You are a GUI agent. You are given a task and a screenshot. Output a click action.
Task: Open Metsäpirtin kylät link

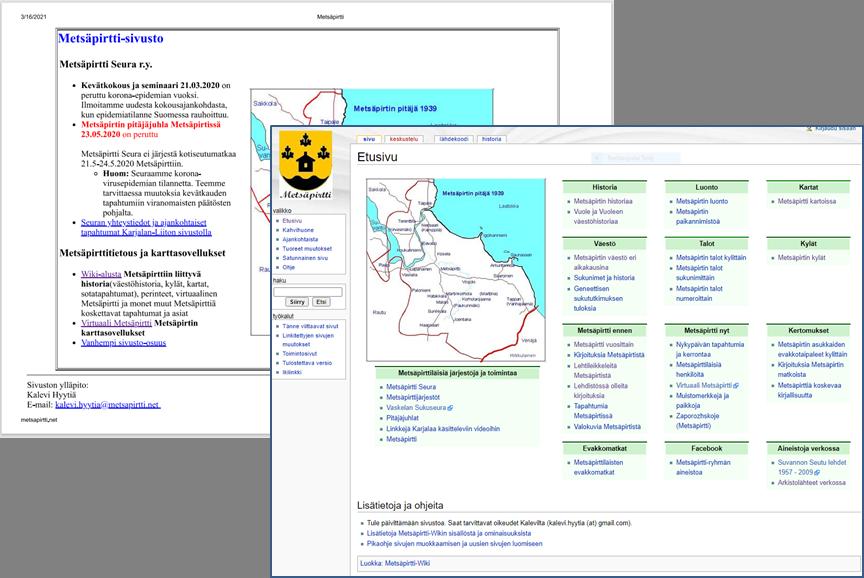[x=802, y=257]
